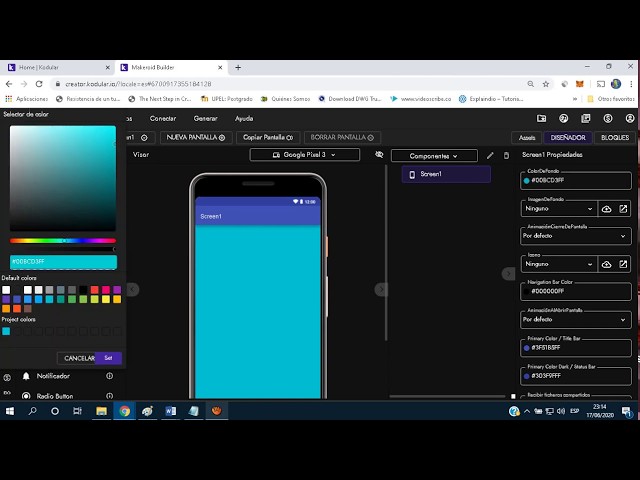Open the user account icon in Kodular
Viewport: 640px width, 480px height.
click(x=630, y=118)
